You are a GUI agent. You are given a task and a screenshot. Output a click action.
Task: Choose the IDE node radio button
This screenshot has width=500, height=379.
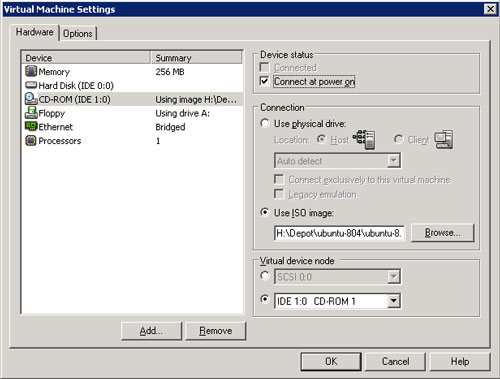pos(265,299)
